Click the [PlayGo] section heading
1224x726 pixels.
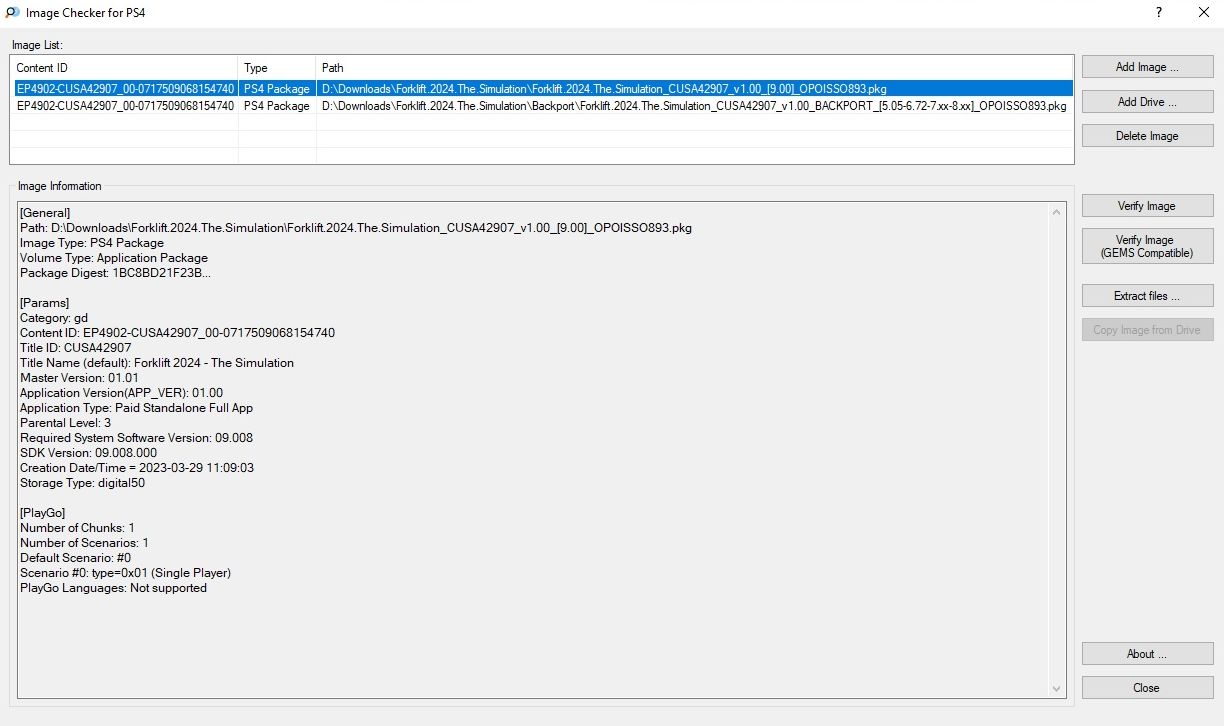pyautogui.click(x=43, y=513)
